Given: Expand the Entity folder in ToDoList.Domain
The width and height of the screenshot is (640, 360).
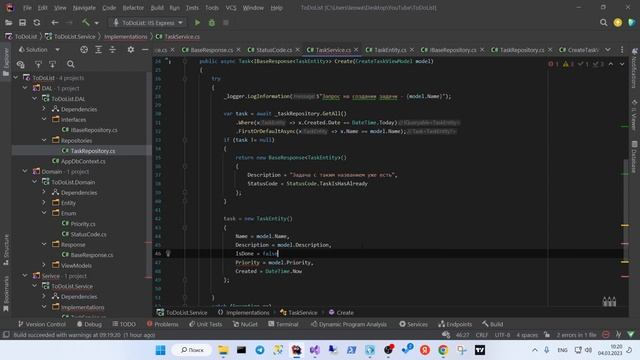Looking at the screenshot, I should click(44, 203).
